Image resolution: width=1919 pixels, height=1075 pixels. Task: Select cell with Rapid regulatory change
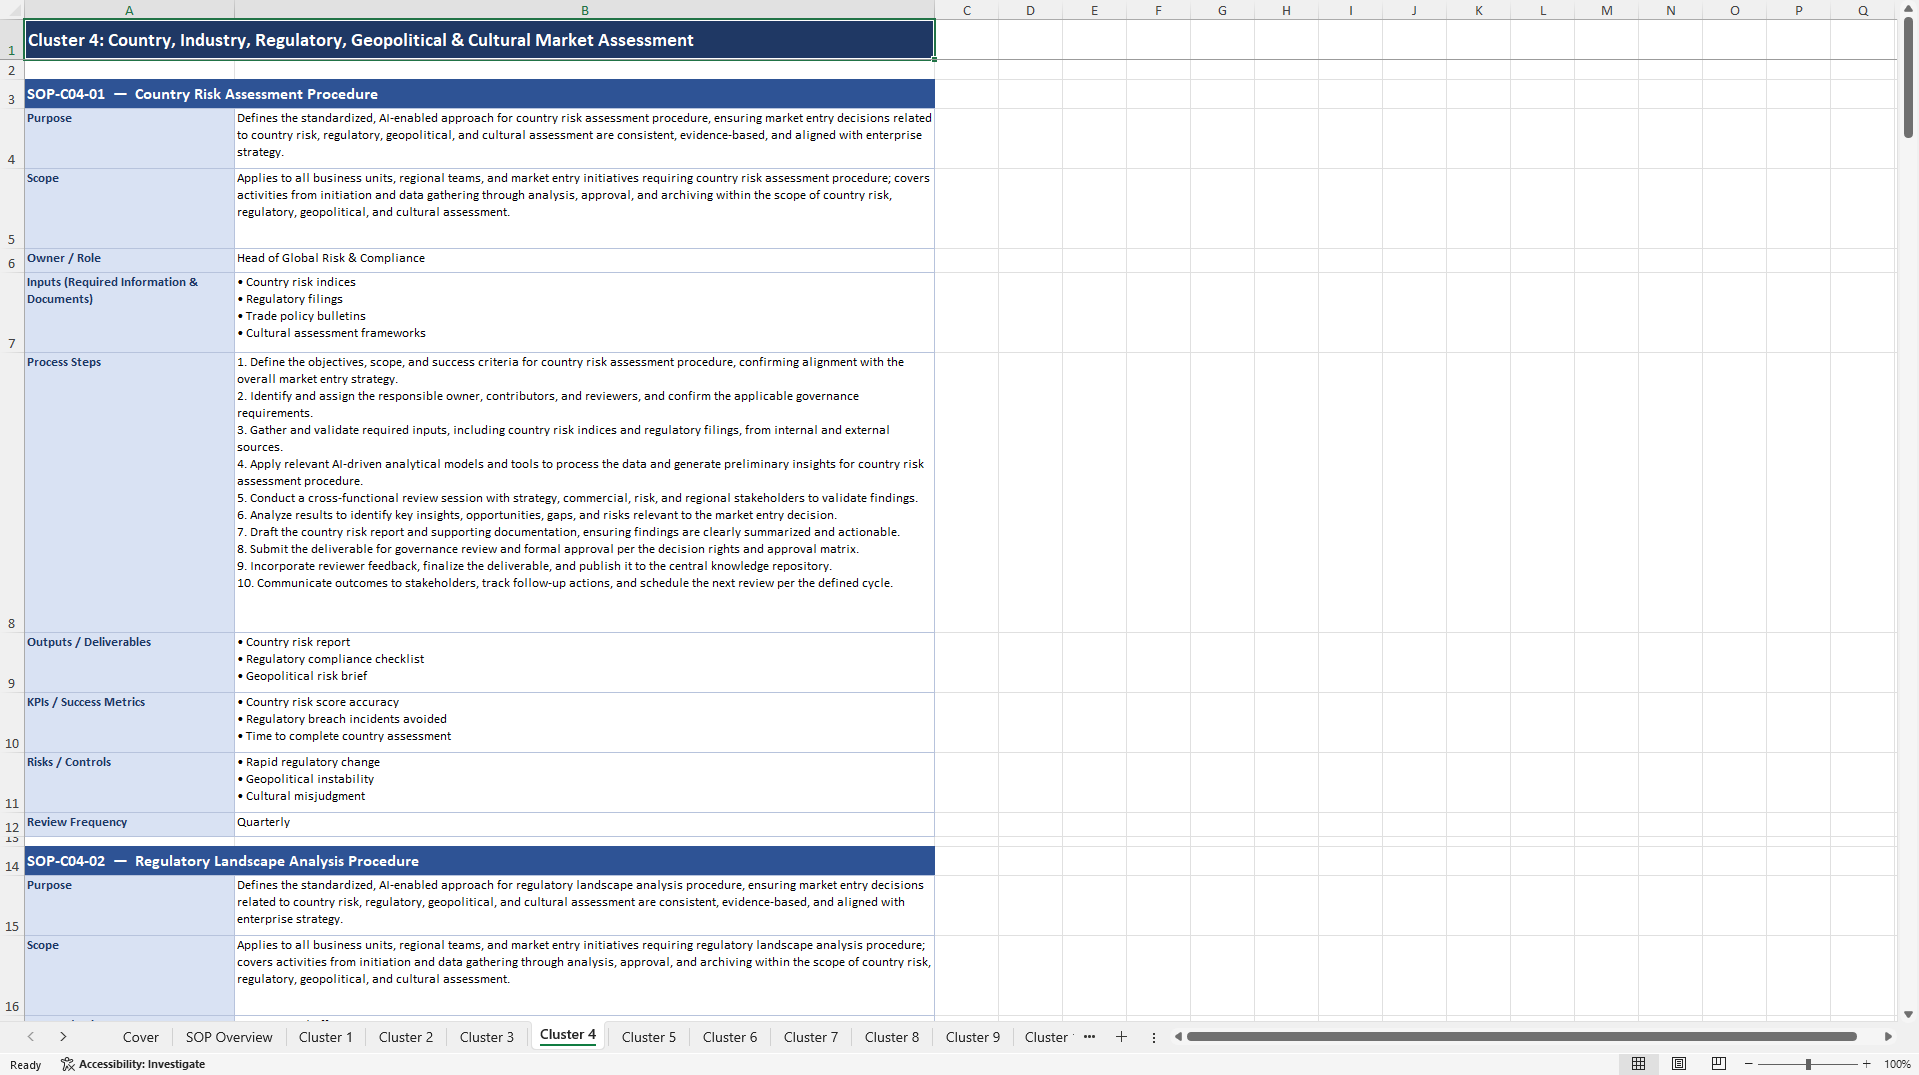[x=585, y=782]
